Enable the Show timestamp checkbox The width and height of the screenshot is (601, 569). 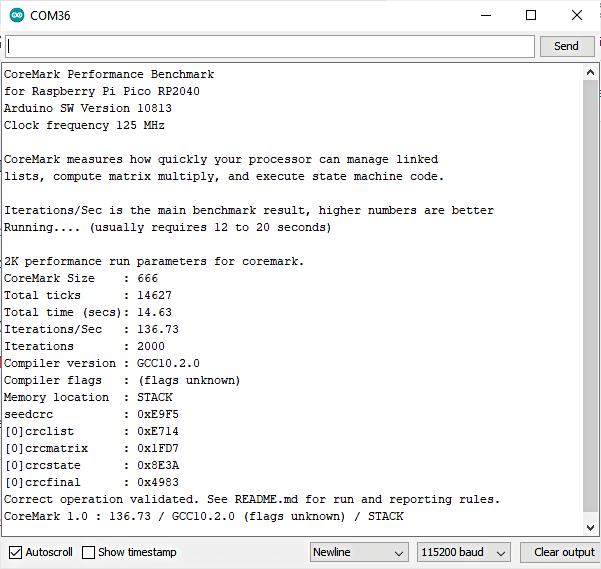(89, 552)
